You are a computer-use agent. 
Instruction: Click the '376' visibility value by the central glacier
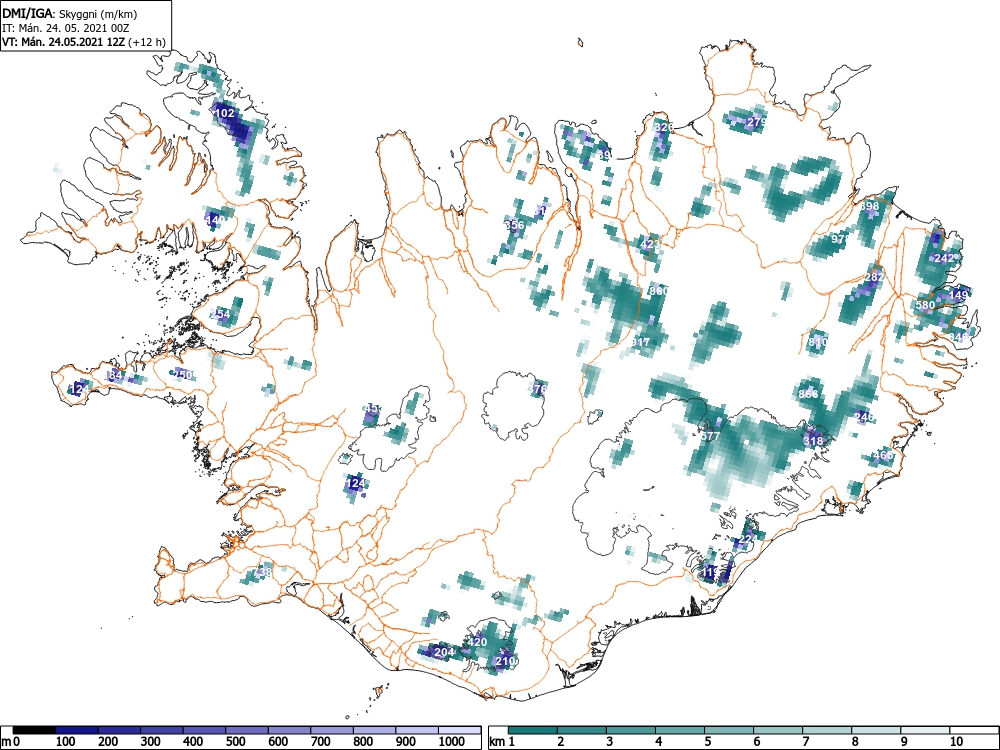(538, 388)
